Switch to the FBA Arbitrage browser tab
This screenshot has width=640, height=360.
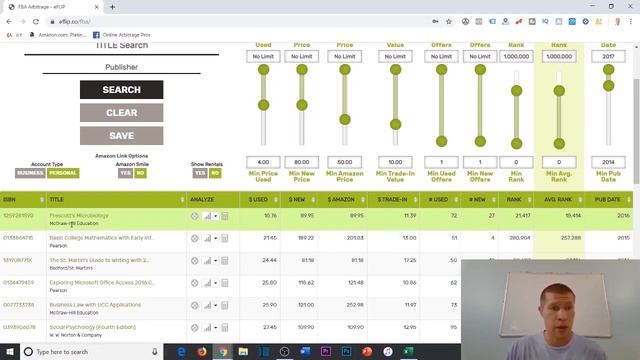coord(53,7)
